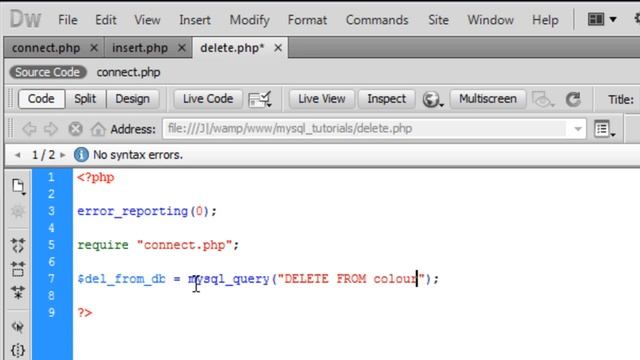Image resolution: width=640 pixels, height=360 pixels.
Task: Click the Show Code Navigator icon
Action: tap(18, 211)
